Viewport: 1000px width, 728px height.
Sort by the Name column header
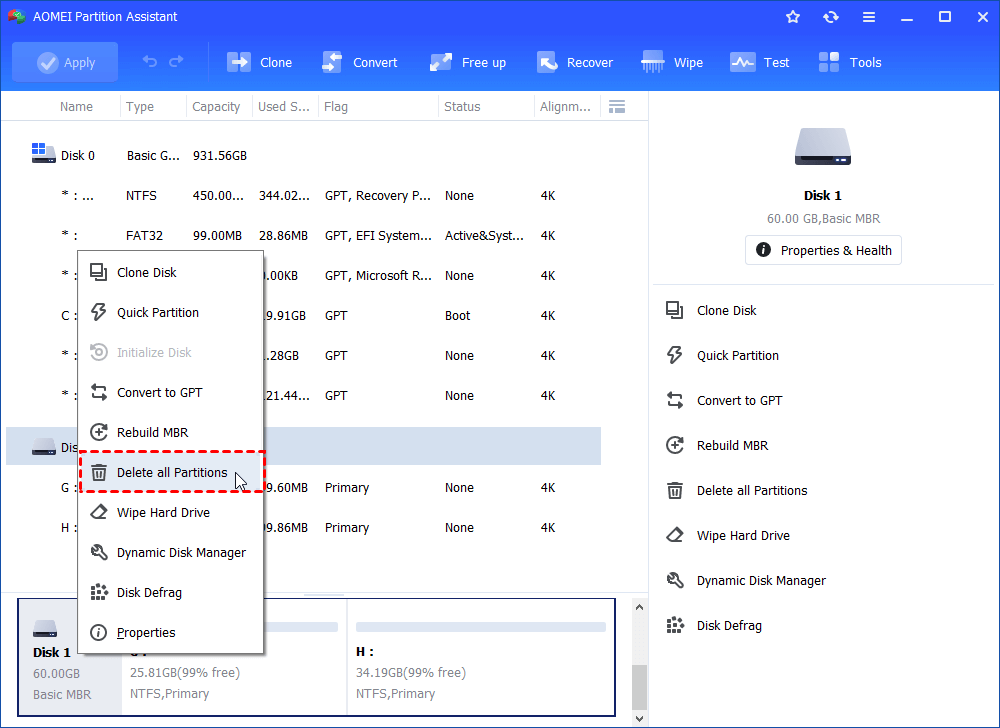pos(76,106)
